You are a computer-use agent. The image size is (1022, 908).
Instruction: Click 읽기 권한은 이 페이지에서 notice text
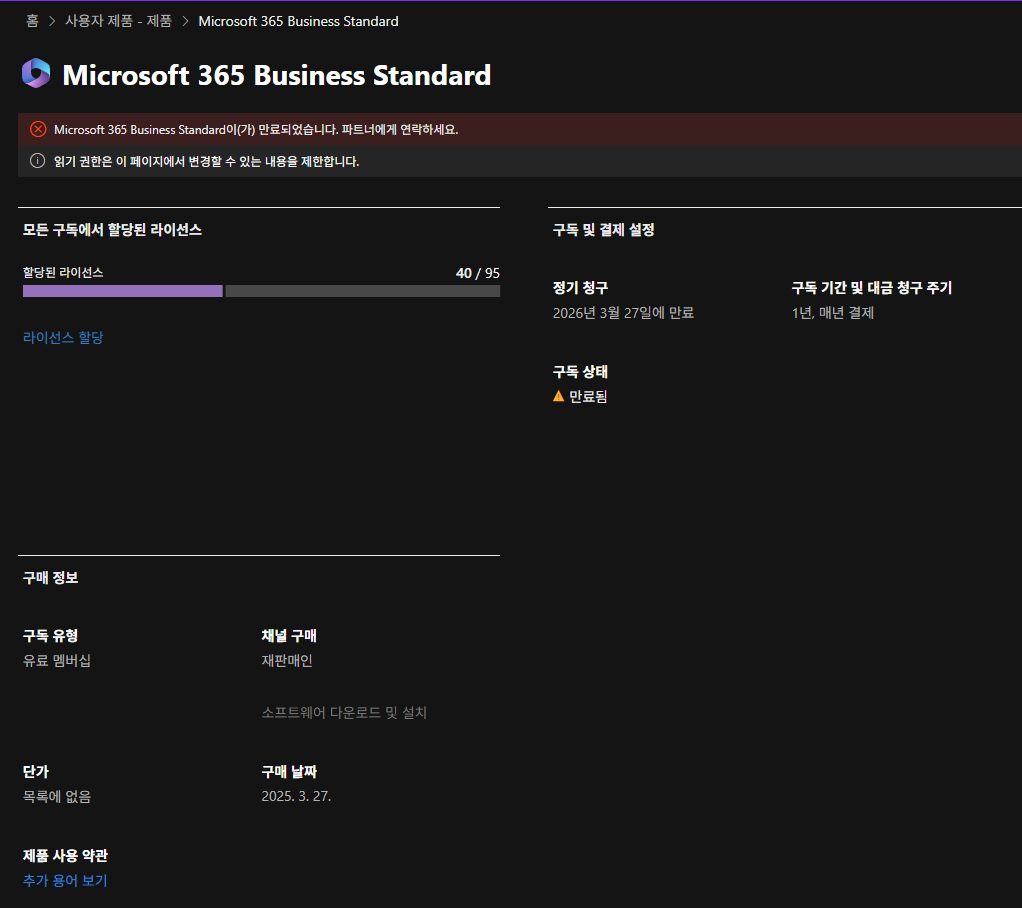click(x=206, y=162)
